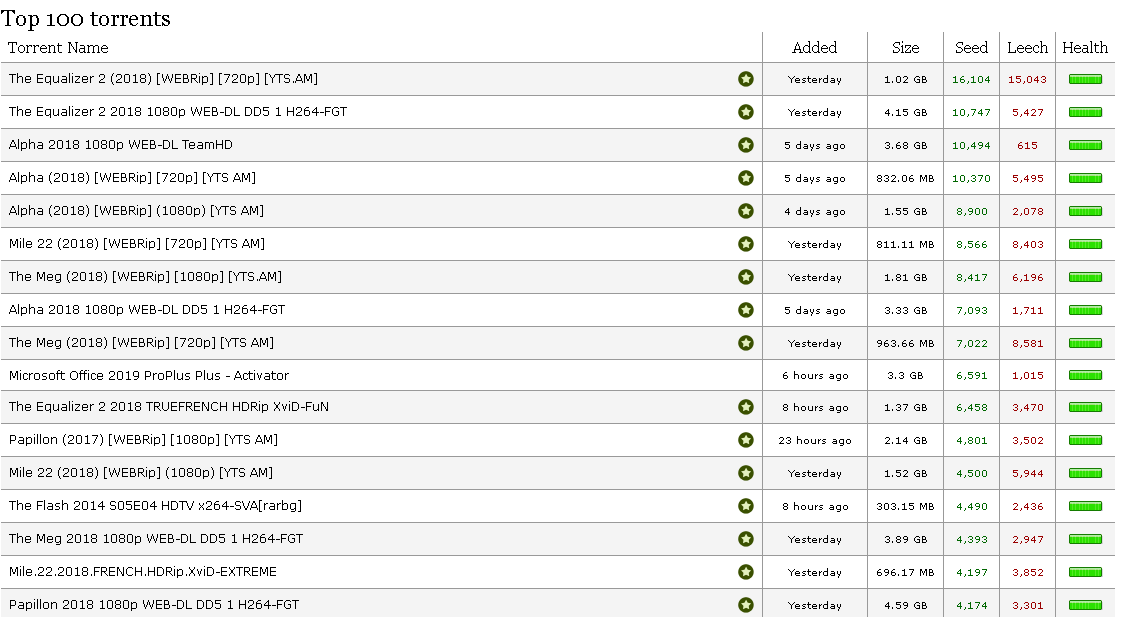Screen dimensions: 1125x617
Task: Open The Equalizer 2 TRUEFRENCH HDRip torrent
Action: pos(169,407)
